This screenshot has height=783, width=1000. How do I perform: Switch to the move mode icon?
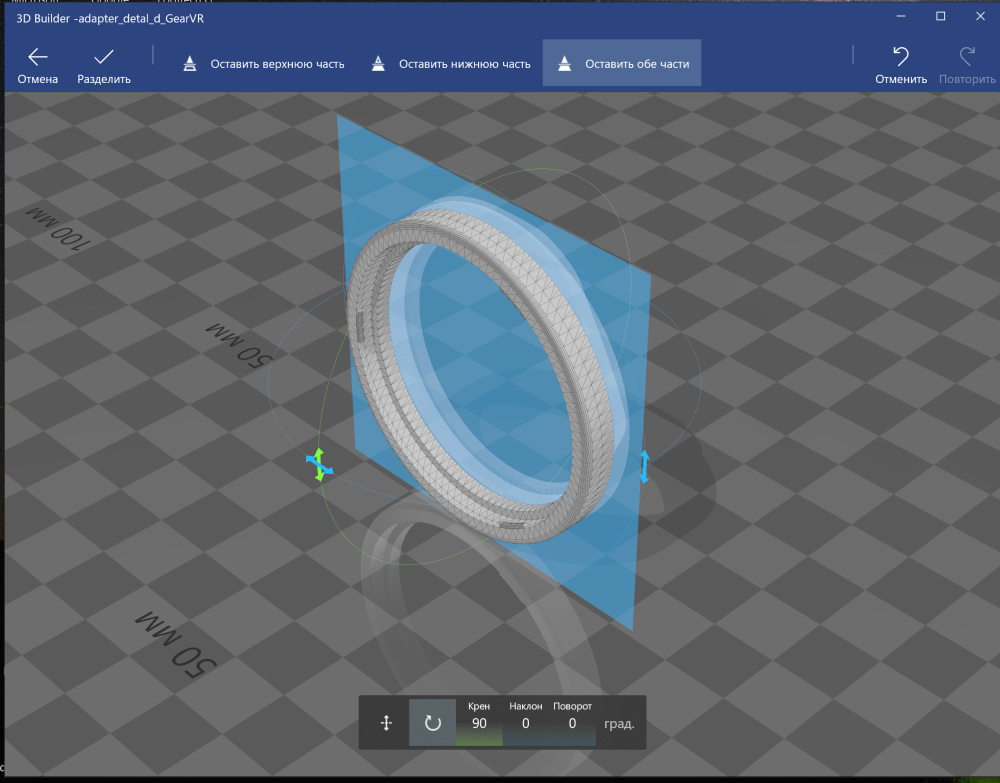(x=386, y=723)
